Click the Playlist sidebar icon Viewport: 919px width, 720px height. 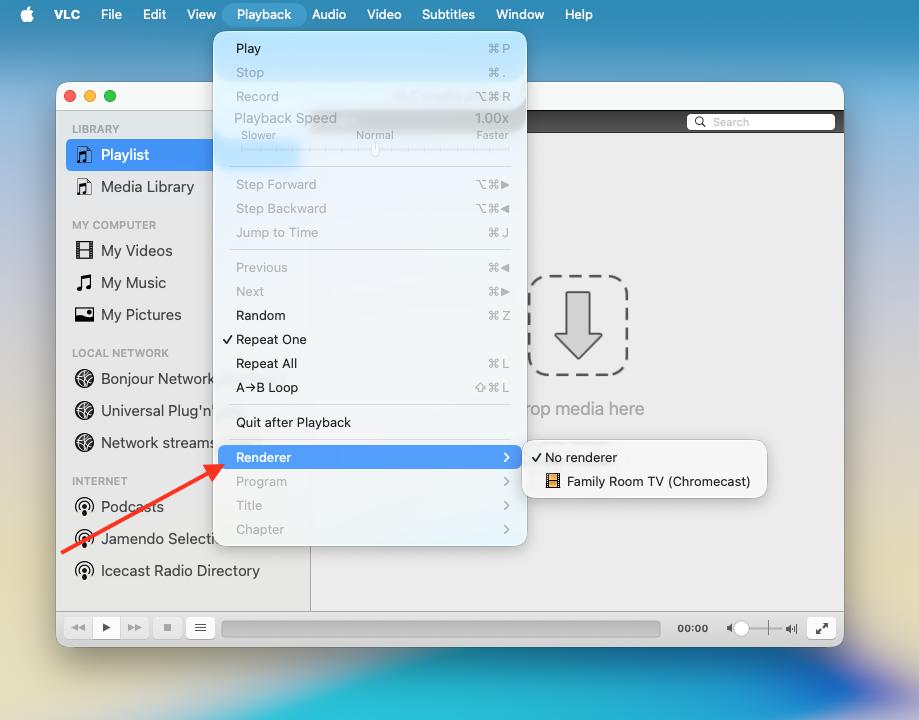[x=84, y=155]
